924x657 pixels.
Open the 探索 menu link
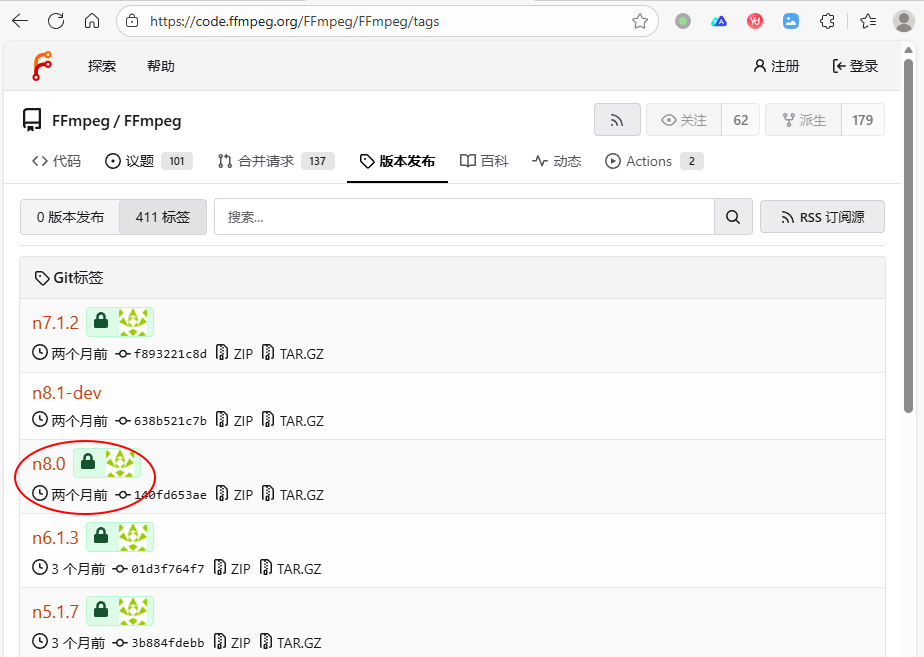click(x=102, y=66)
